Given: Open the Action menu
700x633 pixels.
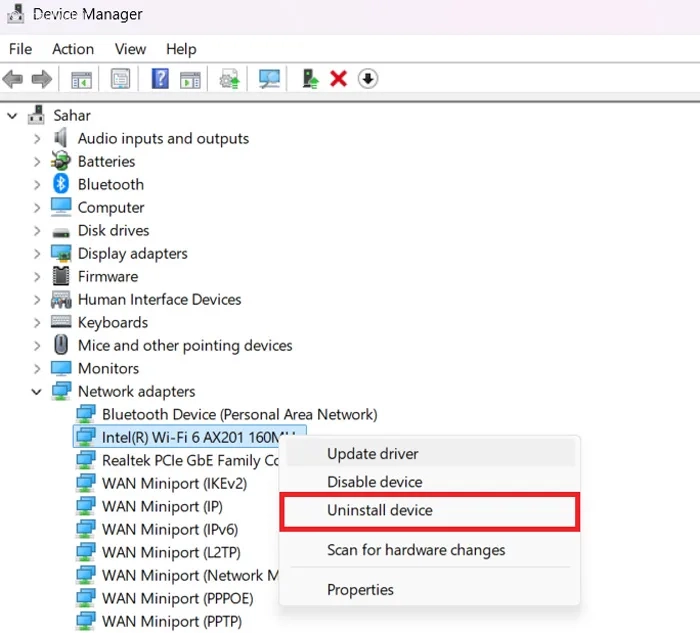Looking at the screenshot, I should 73,49.
